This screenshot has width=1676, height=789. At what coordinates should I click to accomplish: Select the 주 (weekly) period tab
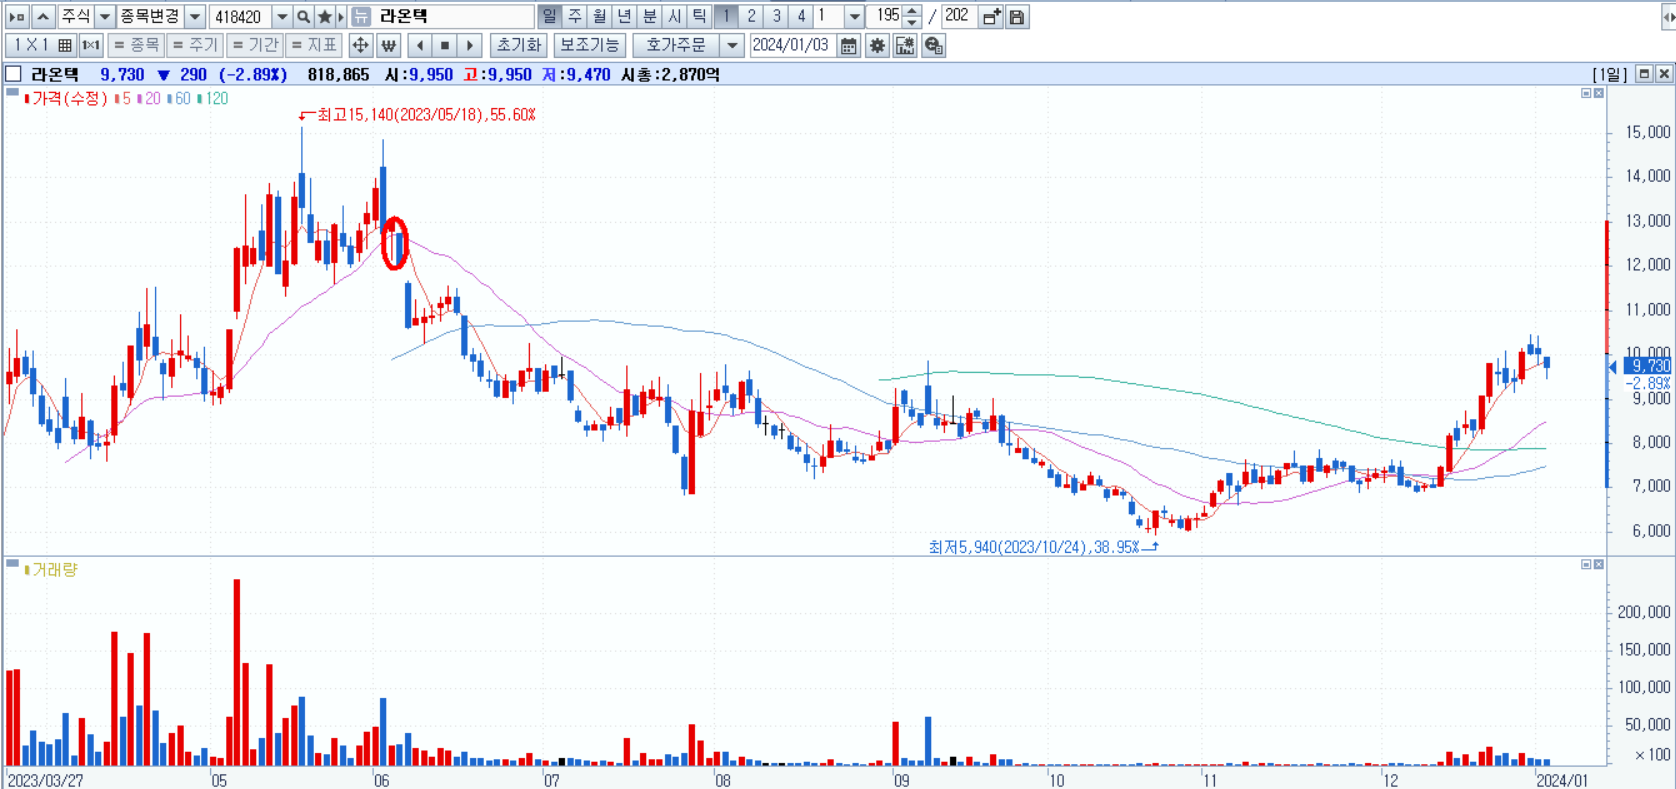click(x=574, y=16)
